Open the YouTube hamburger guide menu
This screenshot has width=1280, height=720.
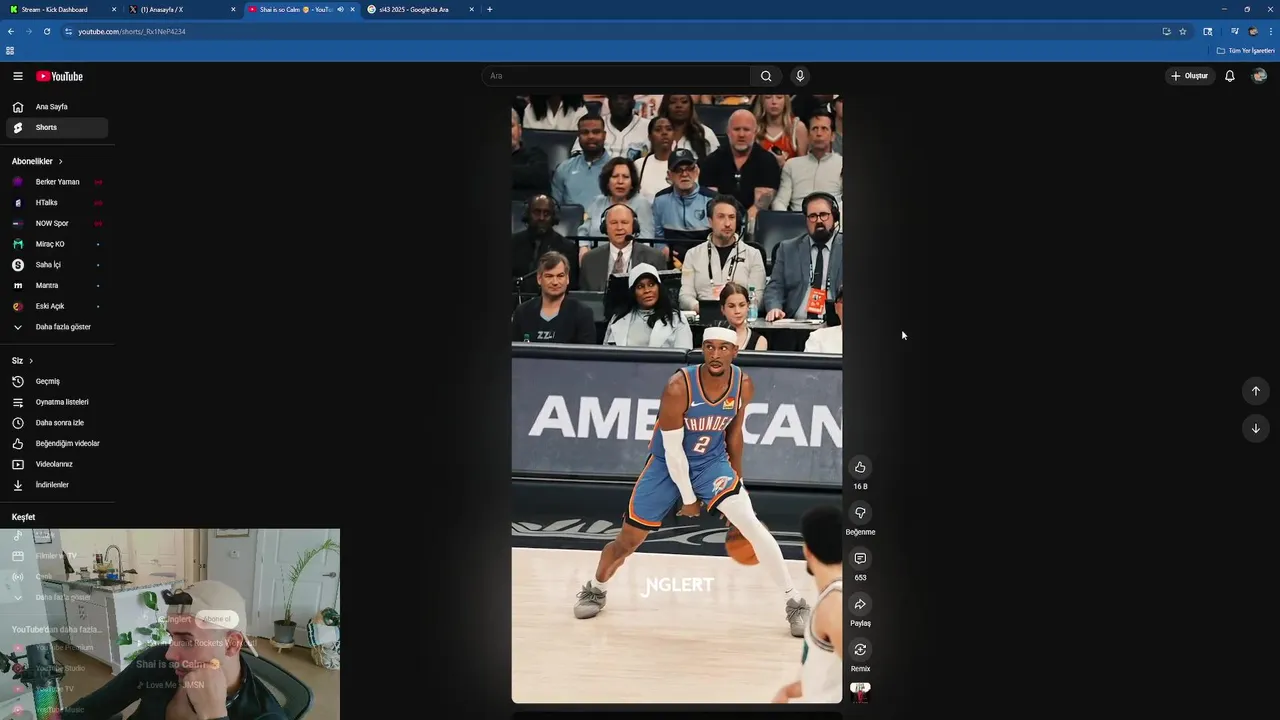pyautogui.click(x=18, y=76)
